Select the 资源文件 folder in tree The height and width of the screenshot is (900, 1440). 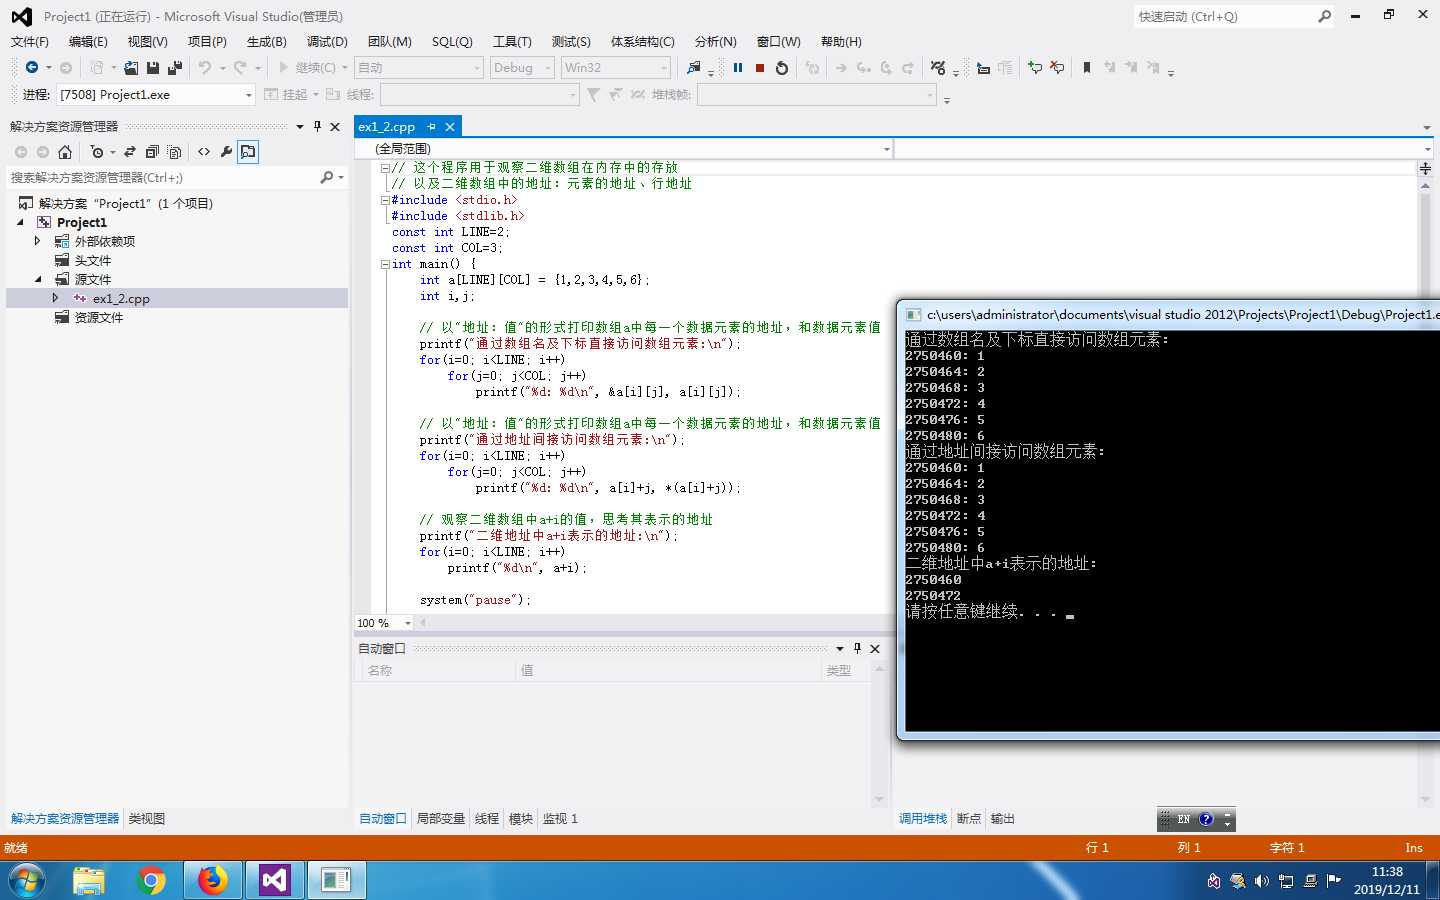99,317
